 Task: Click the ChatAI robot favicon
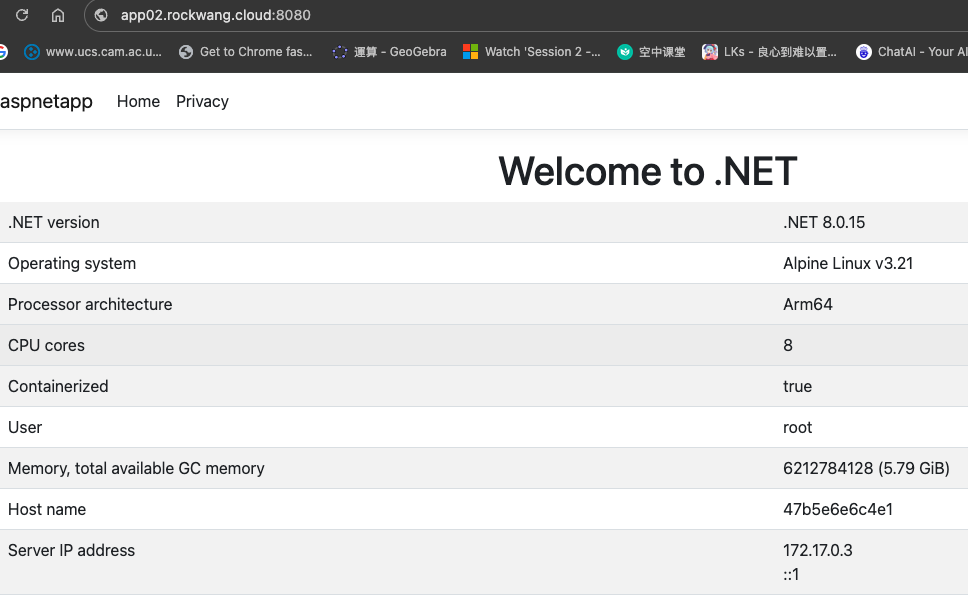[x=863, y=52]
